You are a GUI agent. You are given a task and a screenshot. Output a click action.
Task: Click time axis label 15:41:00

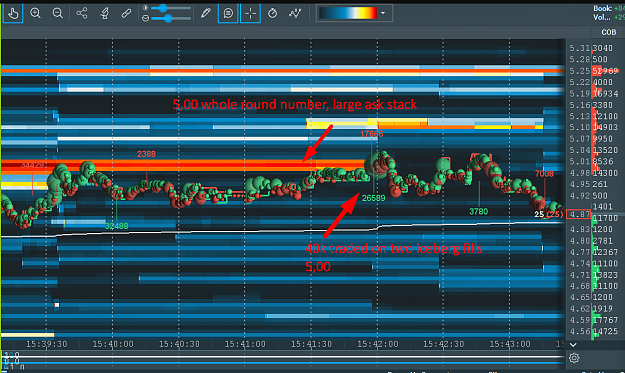[245, 344]
